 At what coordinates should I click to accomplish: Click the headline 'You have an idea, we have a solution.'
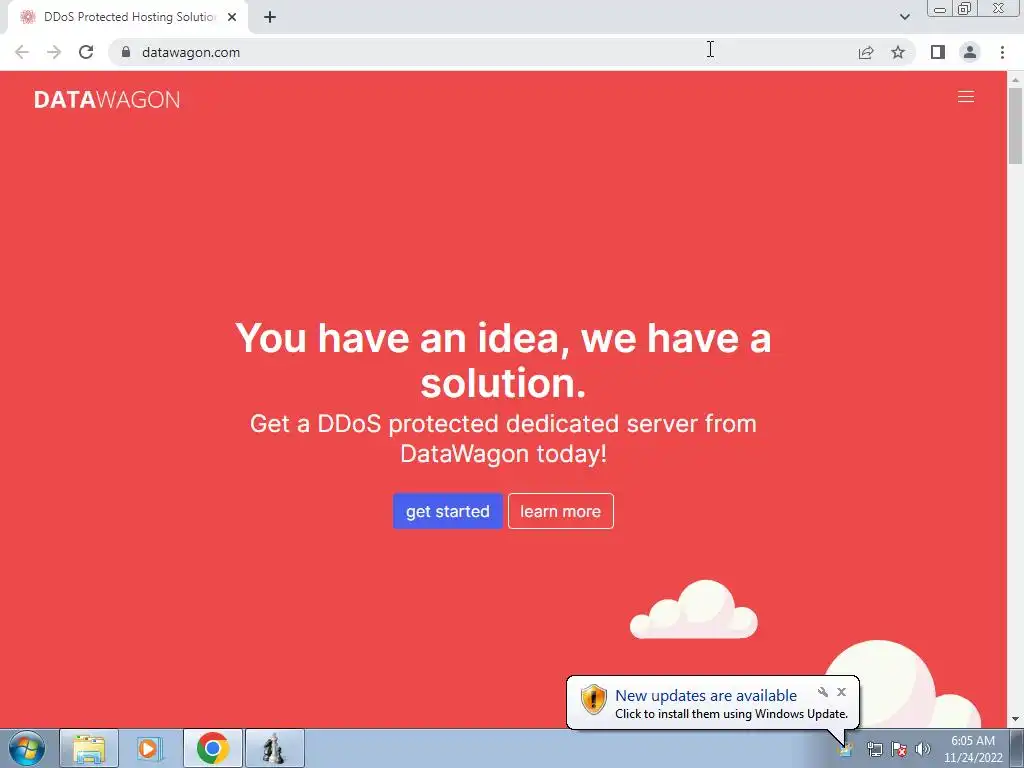click(x=504, y=360)
